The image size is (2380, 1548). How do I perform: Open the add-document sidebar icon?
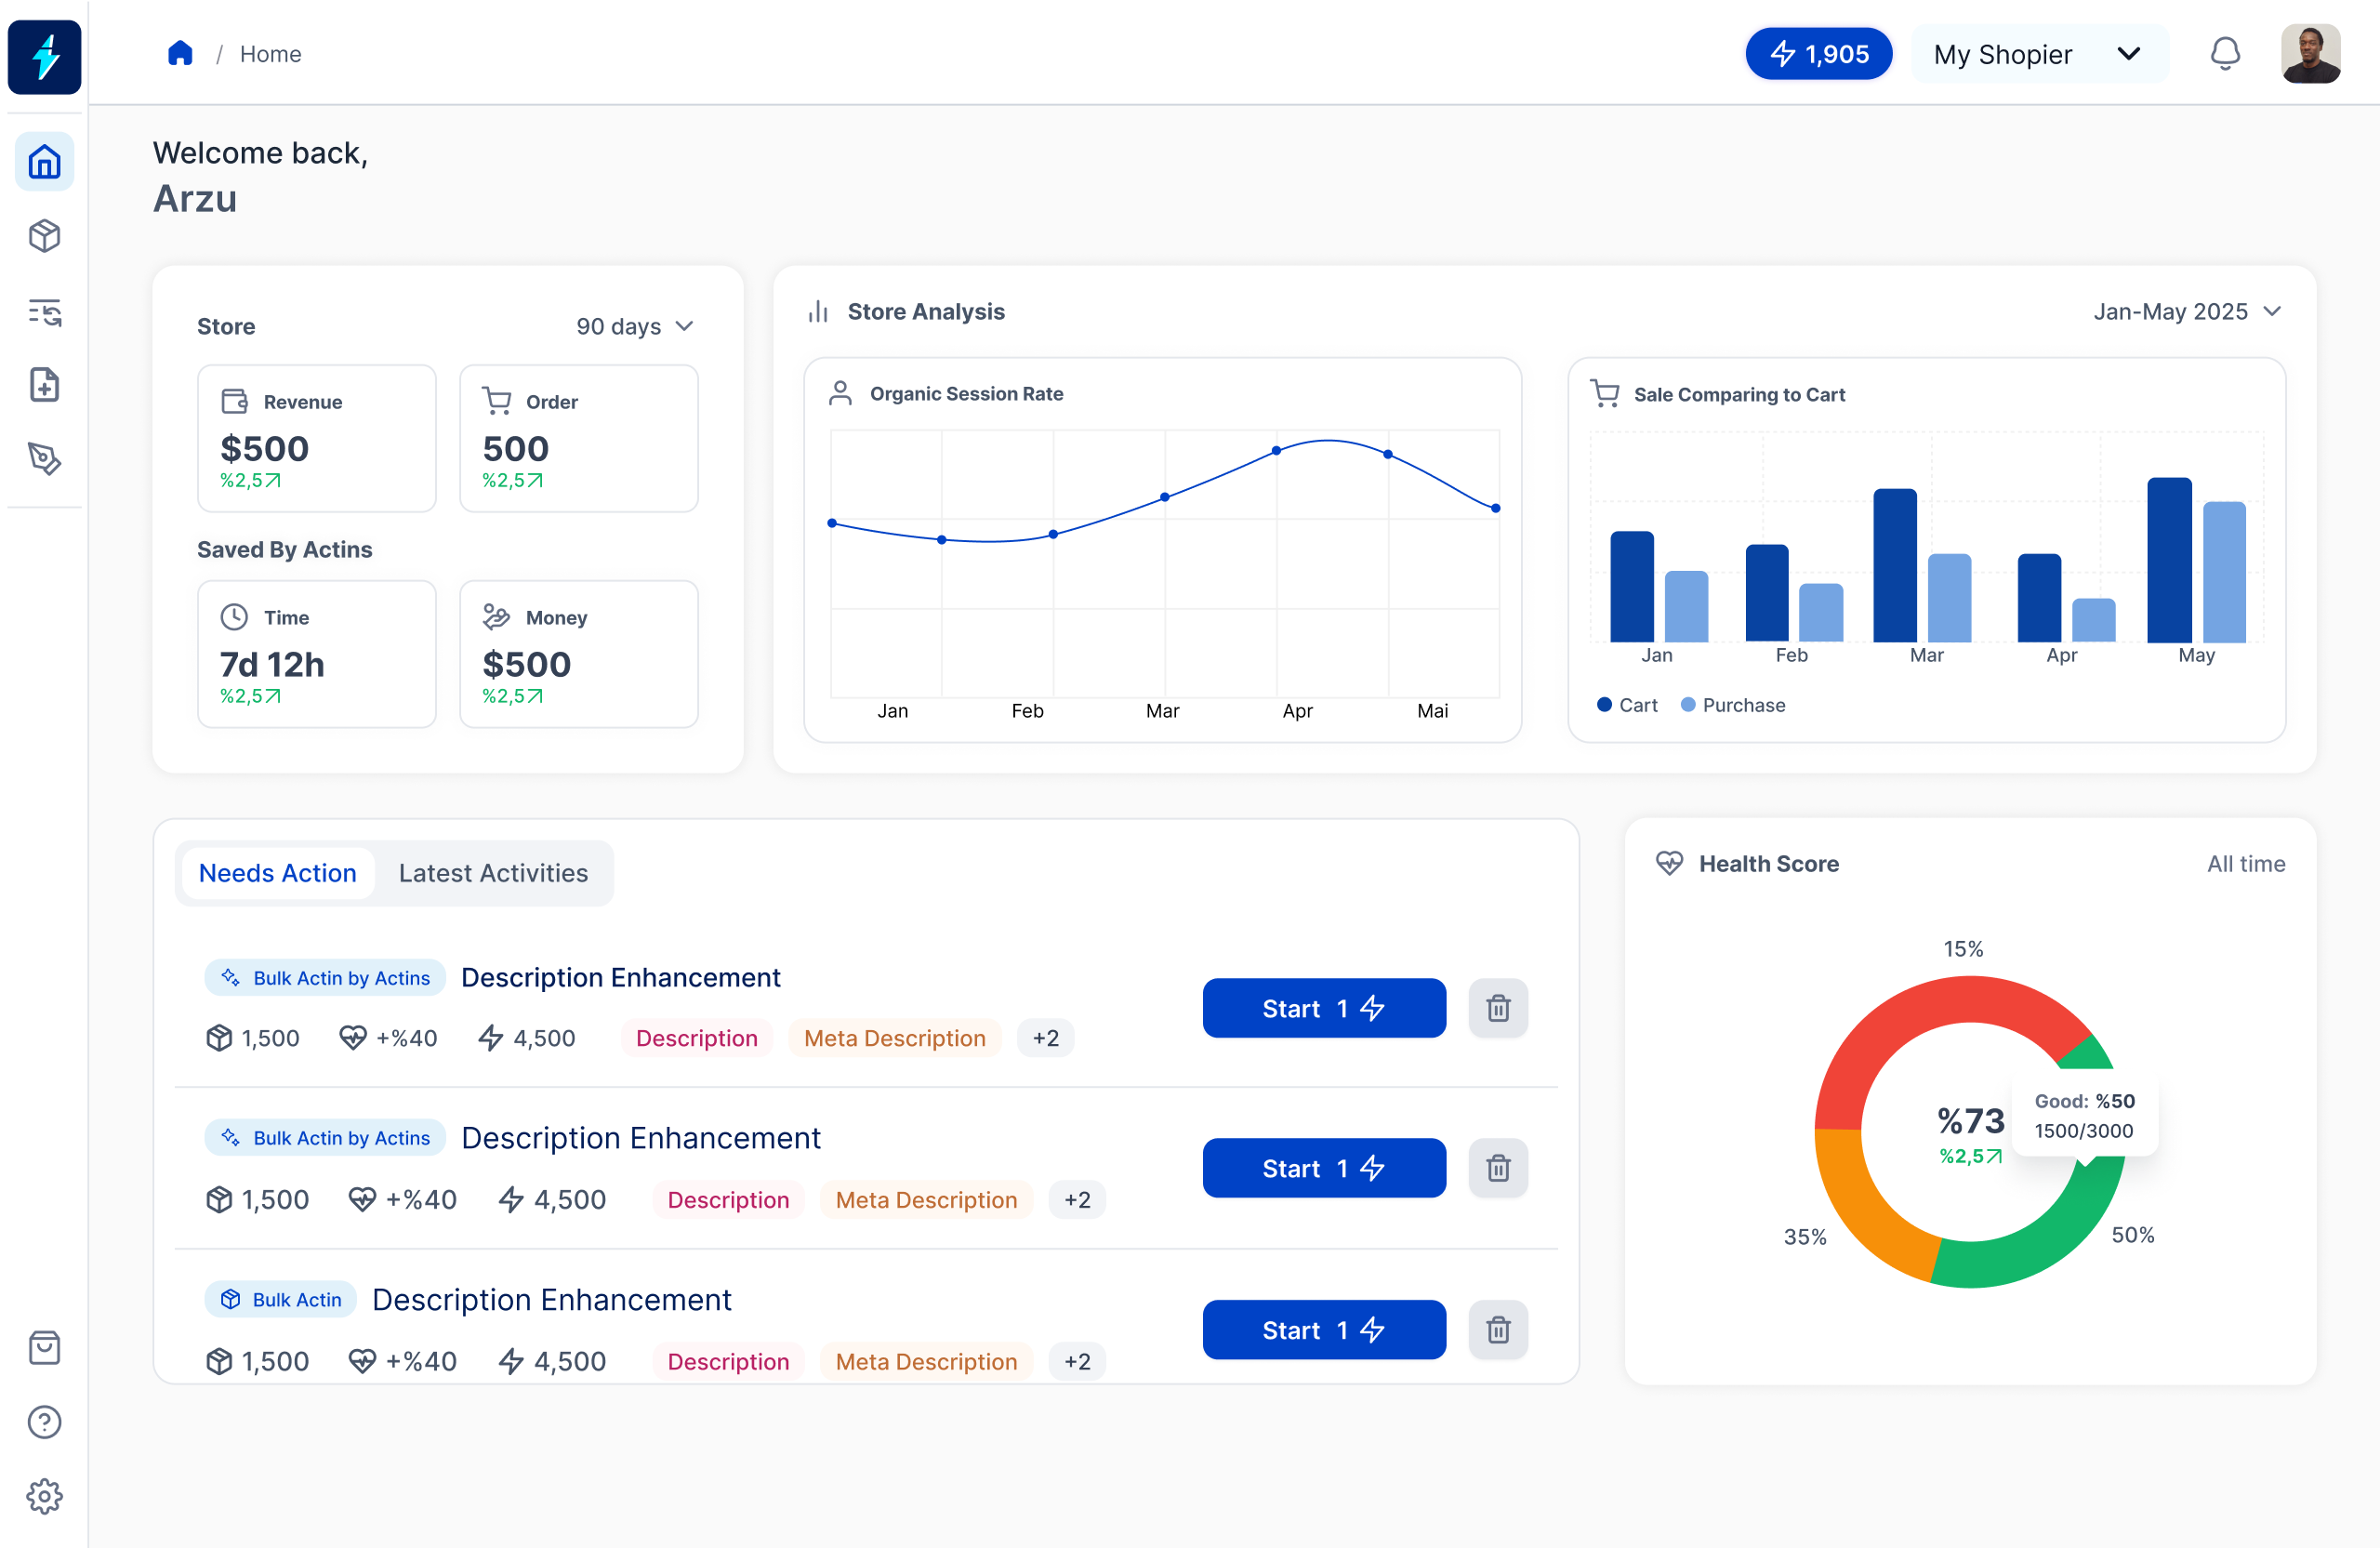click(x=44, y=385)
